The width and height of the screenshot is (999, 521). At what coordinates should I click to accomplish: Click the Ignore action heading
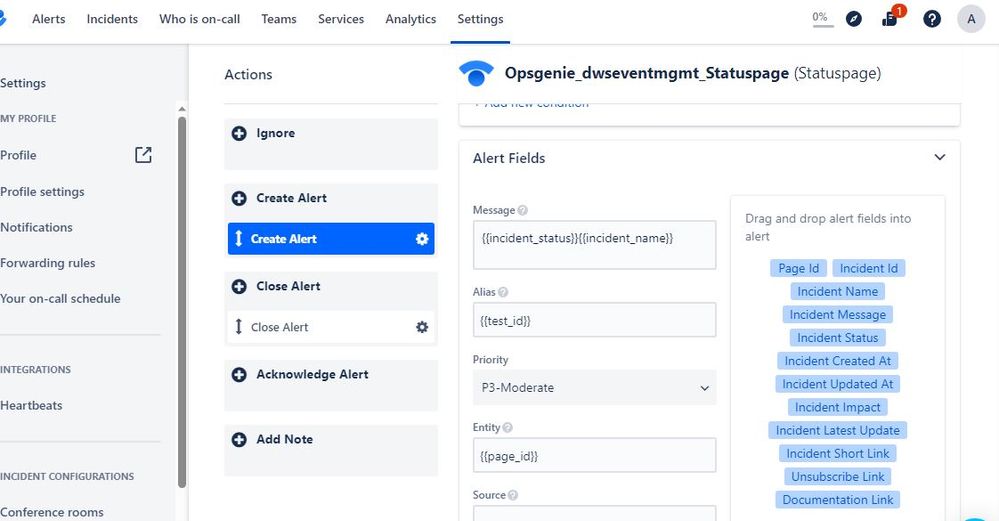pyautogui.click(x=275, y=133)
